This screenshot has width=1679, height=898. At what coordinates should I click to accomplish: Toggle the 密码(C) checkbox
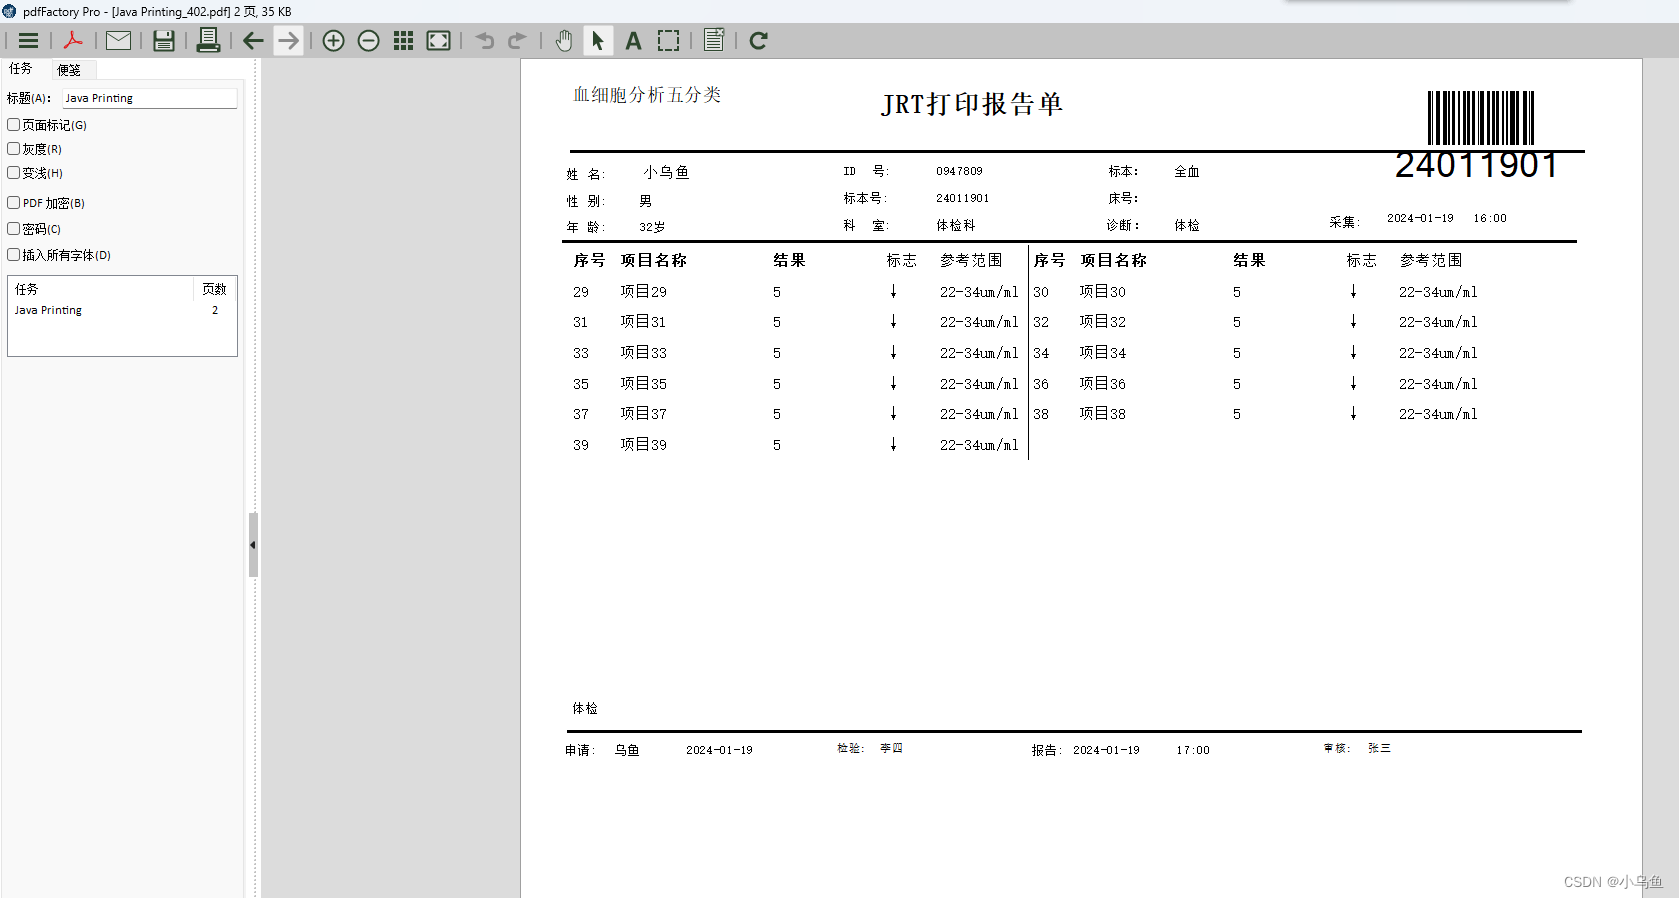click(x=14, y=229)
